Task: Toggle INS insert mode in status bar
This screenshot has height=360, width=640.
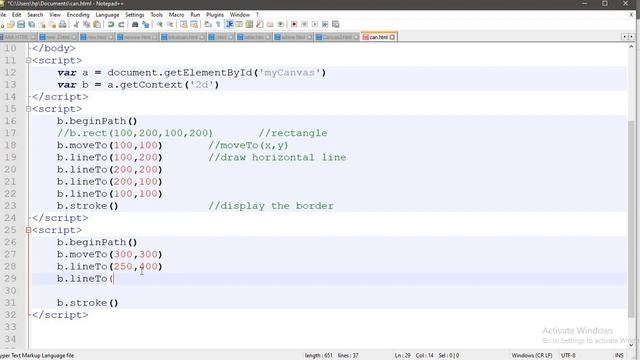Action: 619,355
